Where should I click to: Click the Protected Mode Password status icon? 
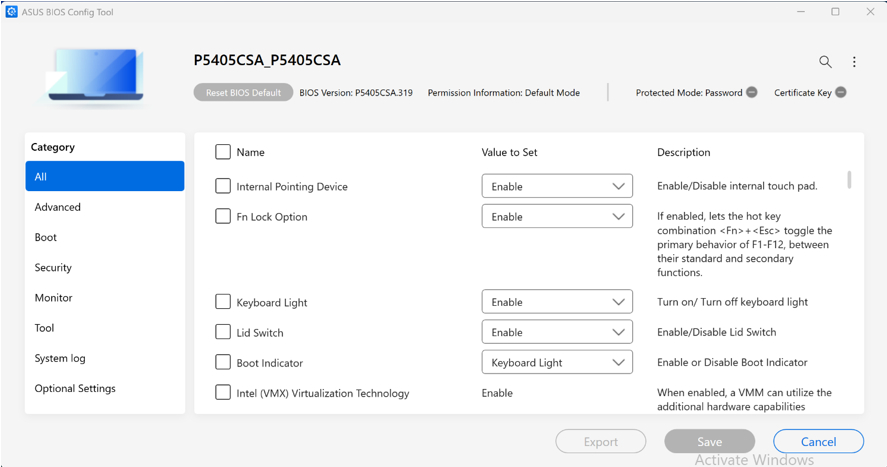coord(752,92)
